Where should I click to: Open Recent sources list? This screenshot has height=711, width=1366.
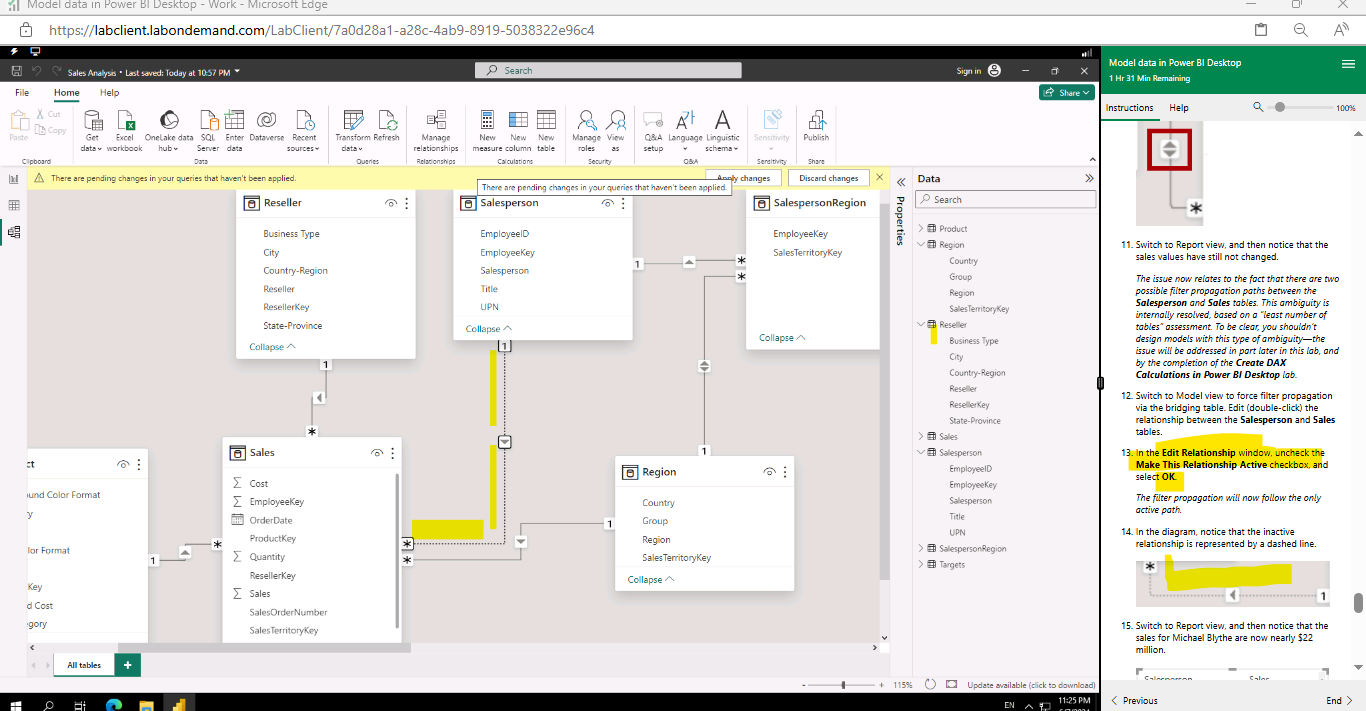304,131
